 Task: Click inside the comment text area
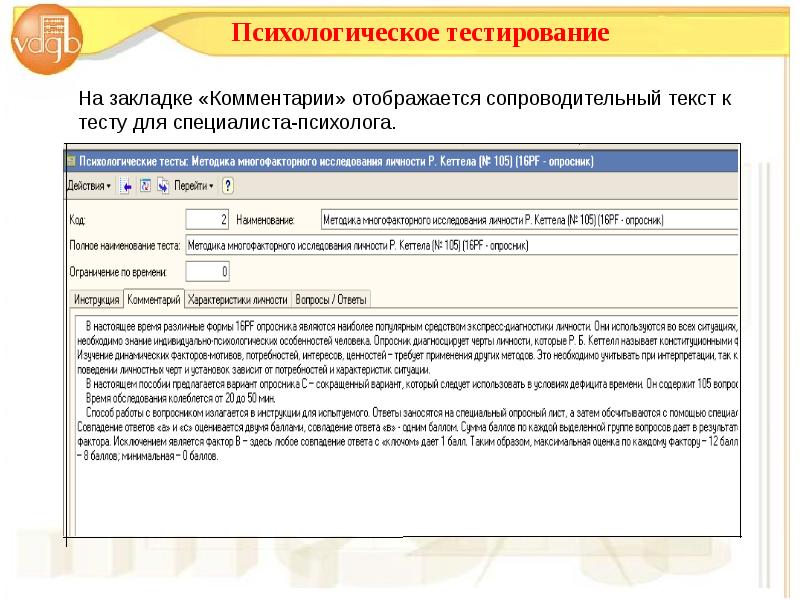click(x=400, y=480)
